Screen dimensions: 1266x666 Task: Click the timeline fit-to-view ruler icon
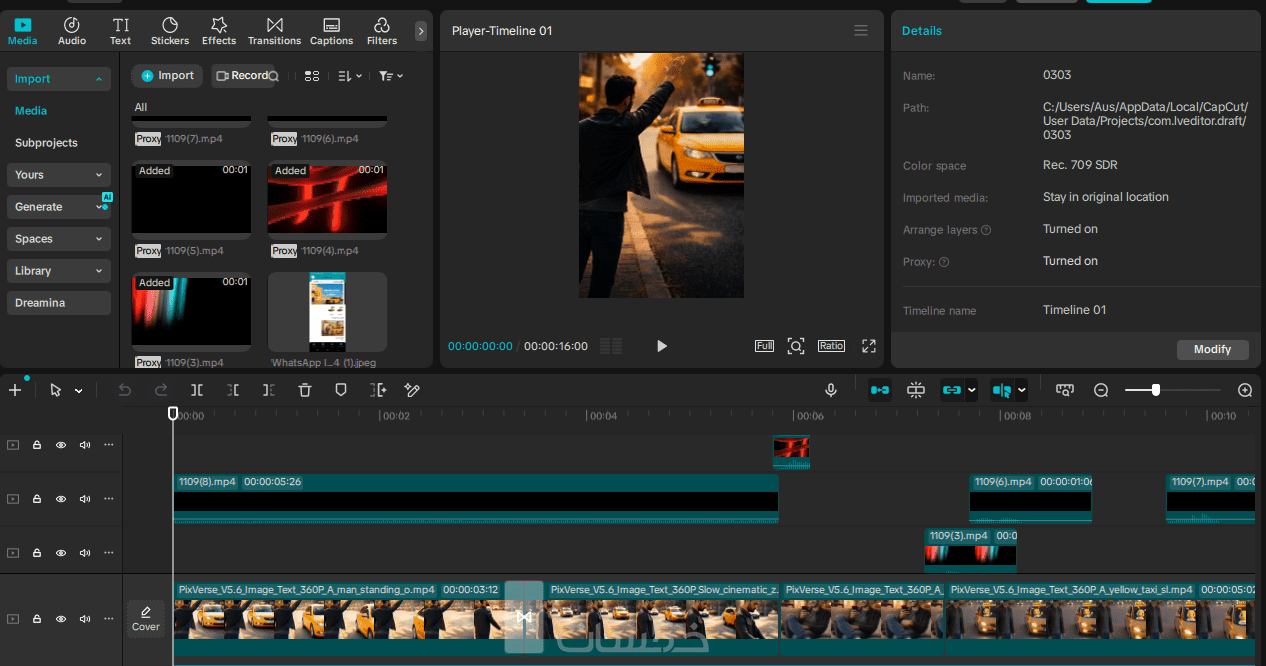(1065, 390)
